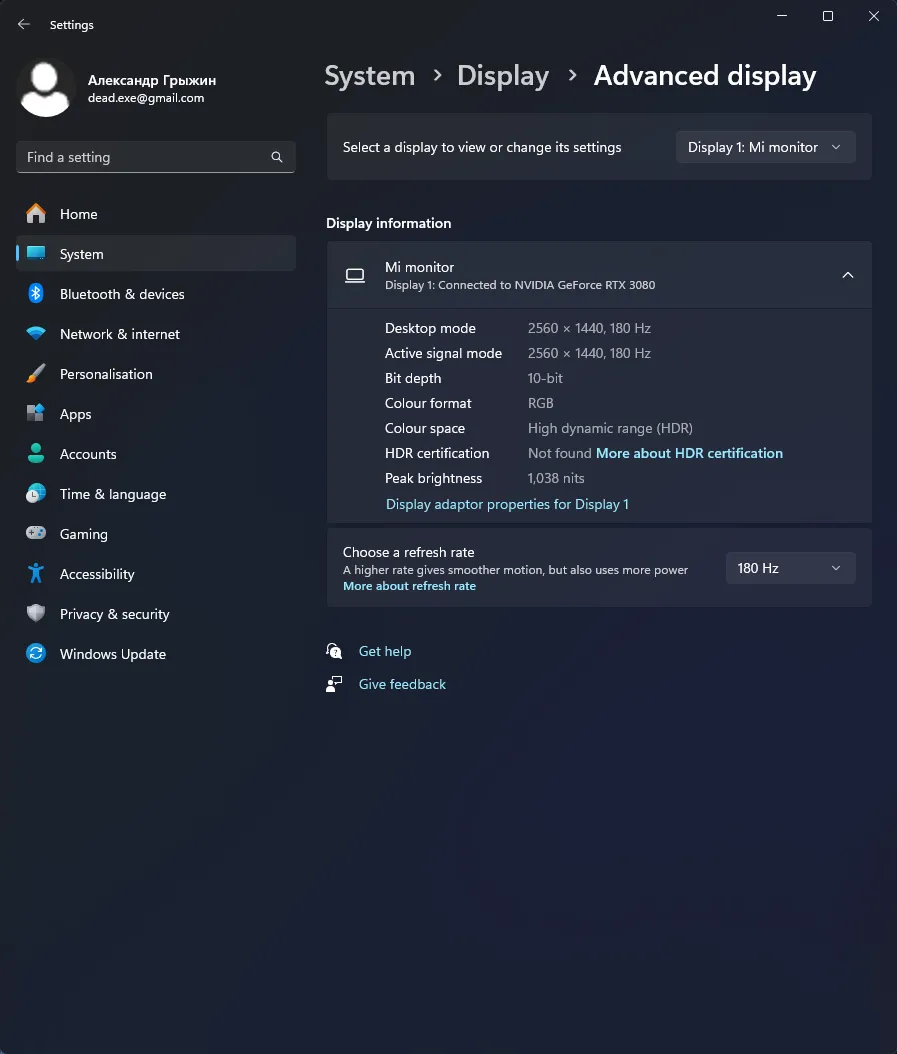
Task: Click the Personalisation paintbrush icon
Action: 36,374
